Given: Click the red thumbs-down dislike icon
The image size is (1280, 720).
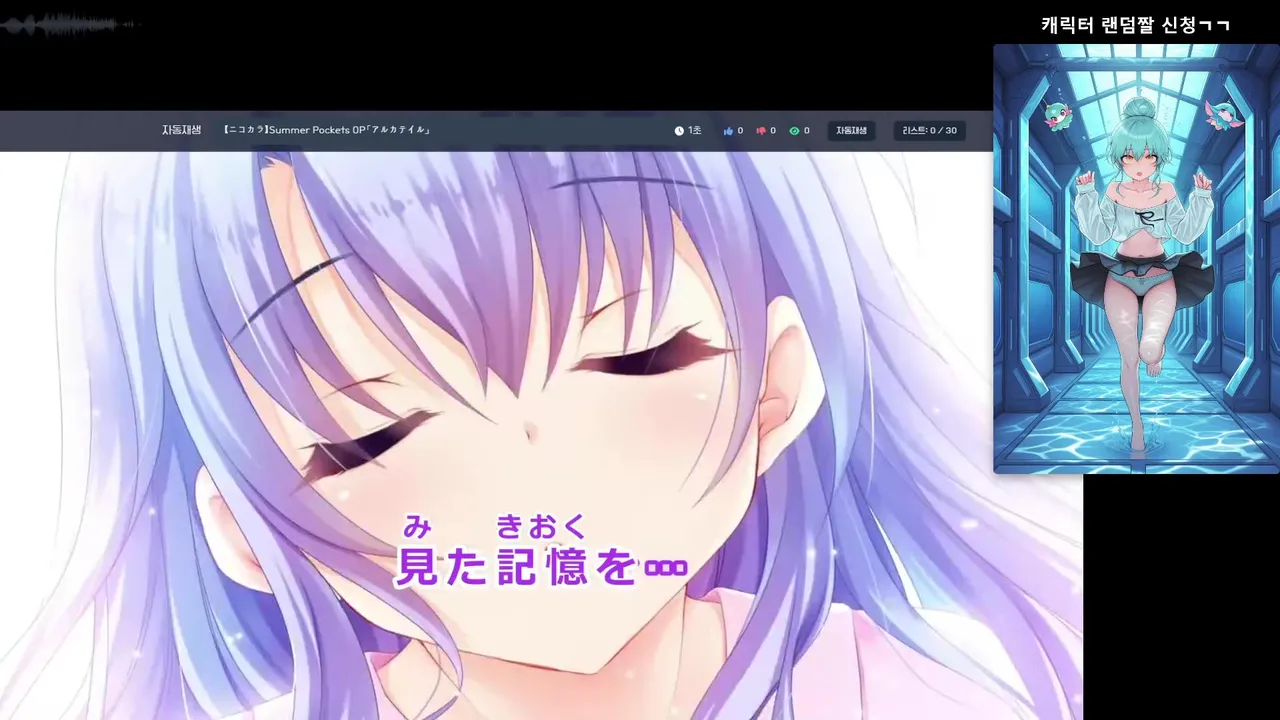Looking at the screenshot, I should [761, 131].
